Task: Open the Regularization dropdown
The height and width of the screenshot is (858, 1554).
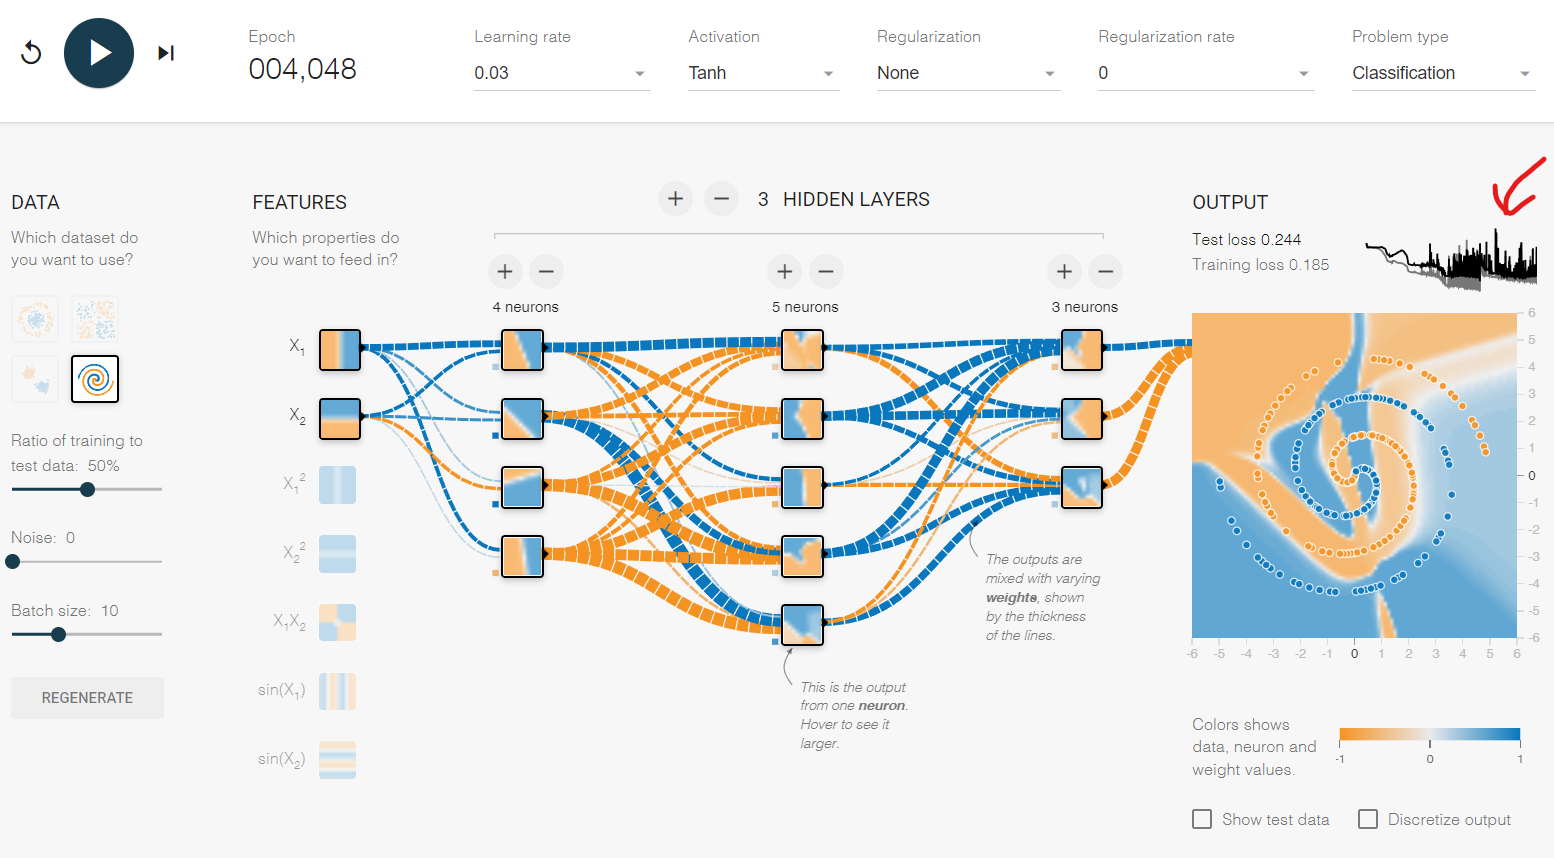Action: click(967, 72)
